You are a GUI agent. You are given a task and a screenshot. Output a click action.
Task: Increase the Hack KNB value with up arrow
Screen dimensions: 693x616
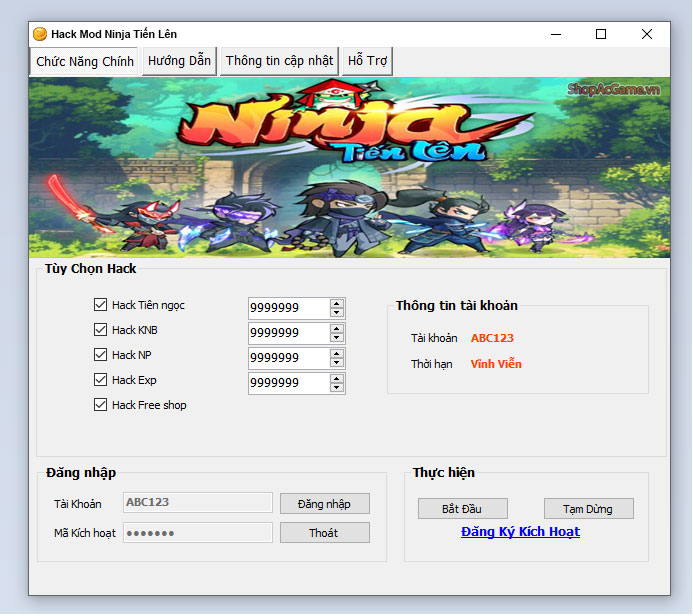[x=337, y=329]
